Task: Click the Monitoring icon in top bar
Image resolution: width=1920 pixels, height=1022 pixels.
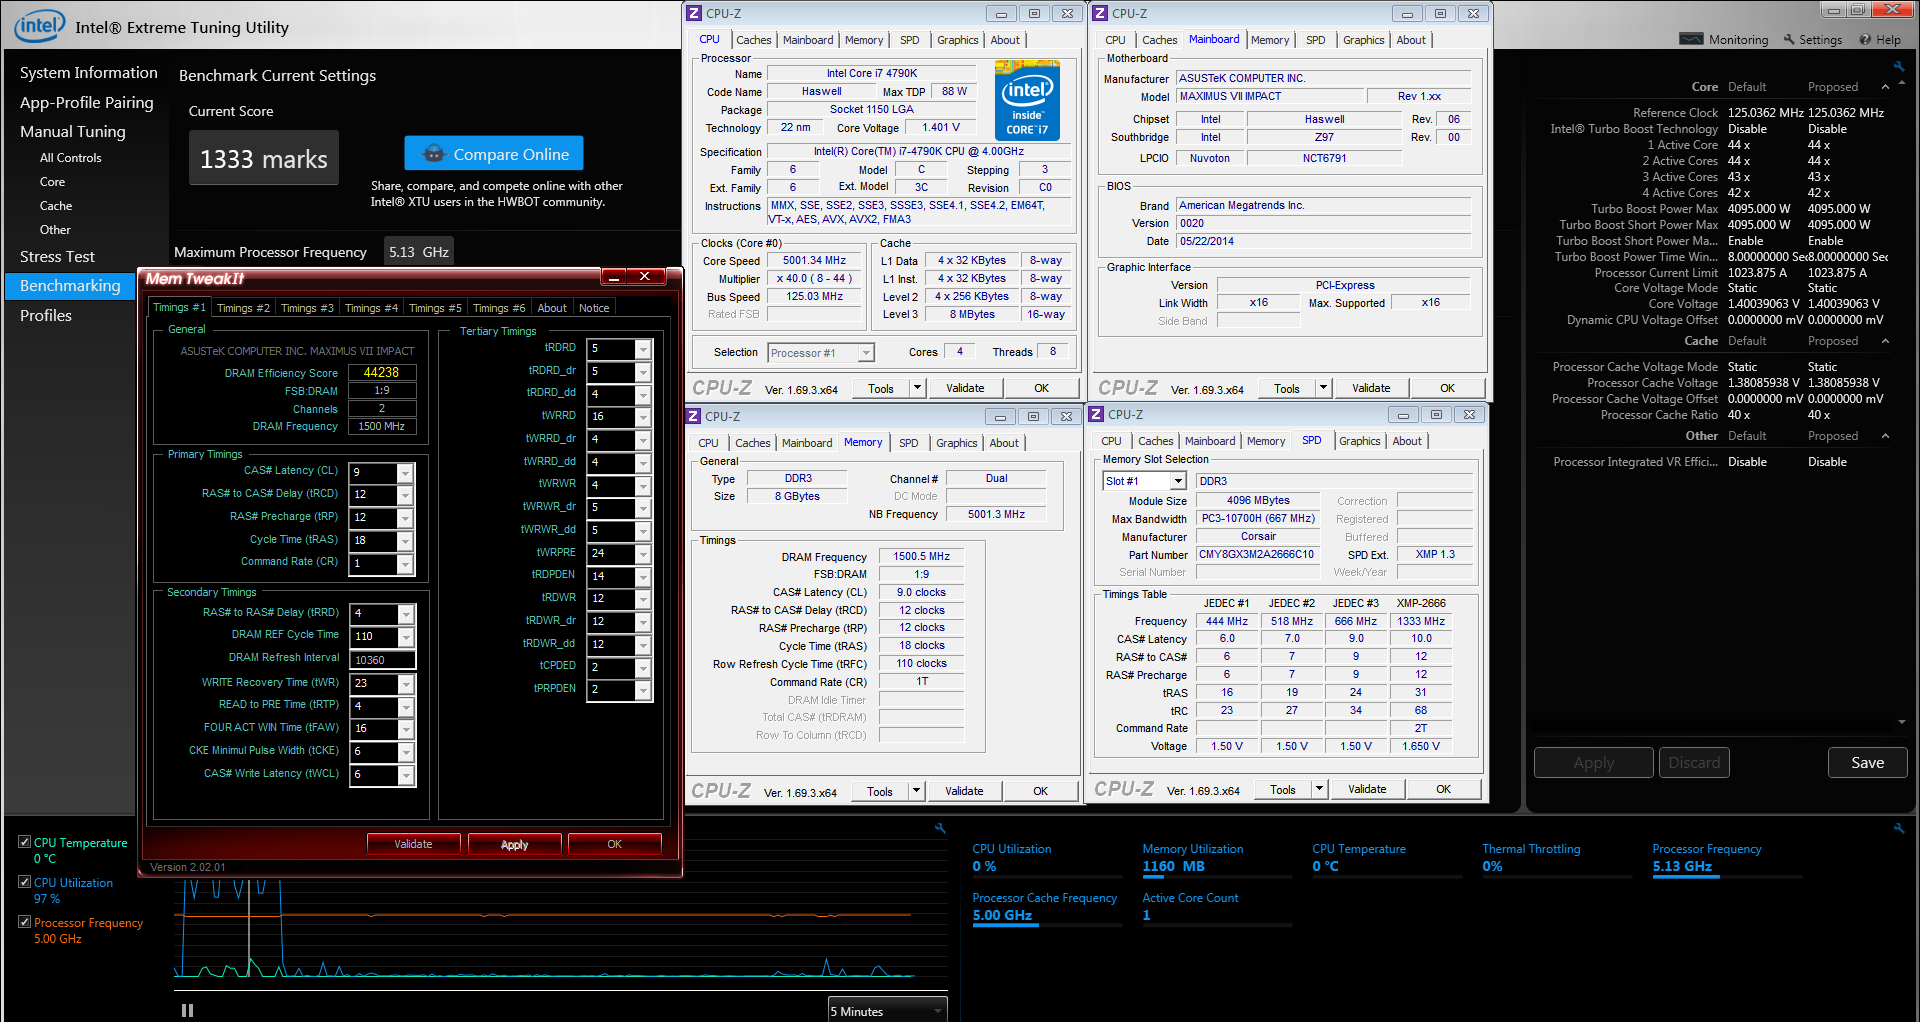Action: pos(1691,39)
